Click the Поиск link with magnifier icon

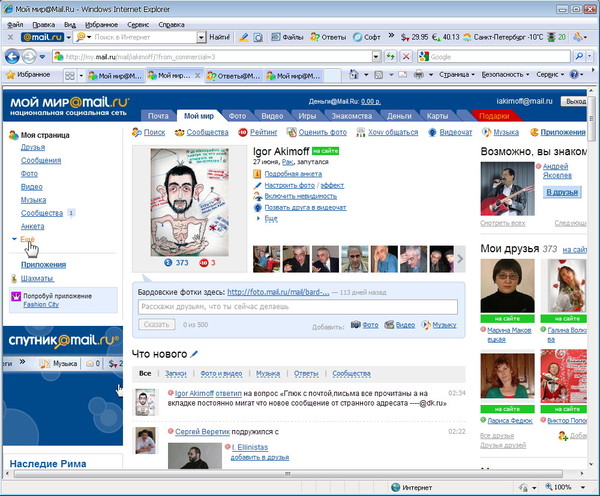pyautogui.click(x=149, y=132)
